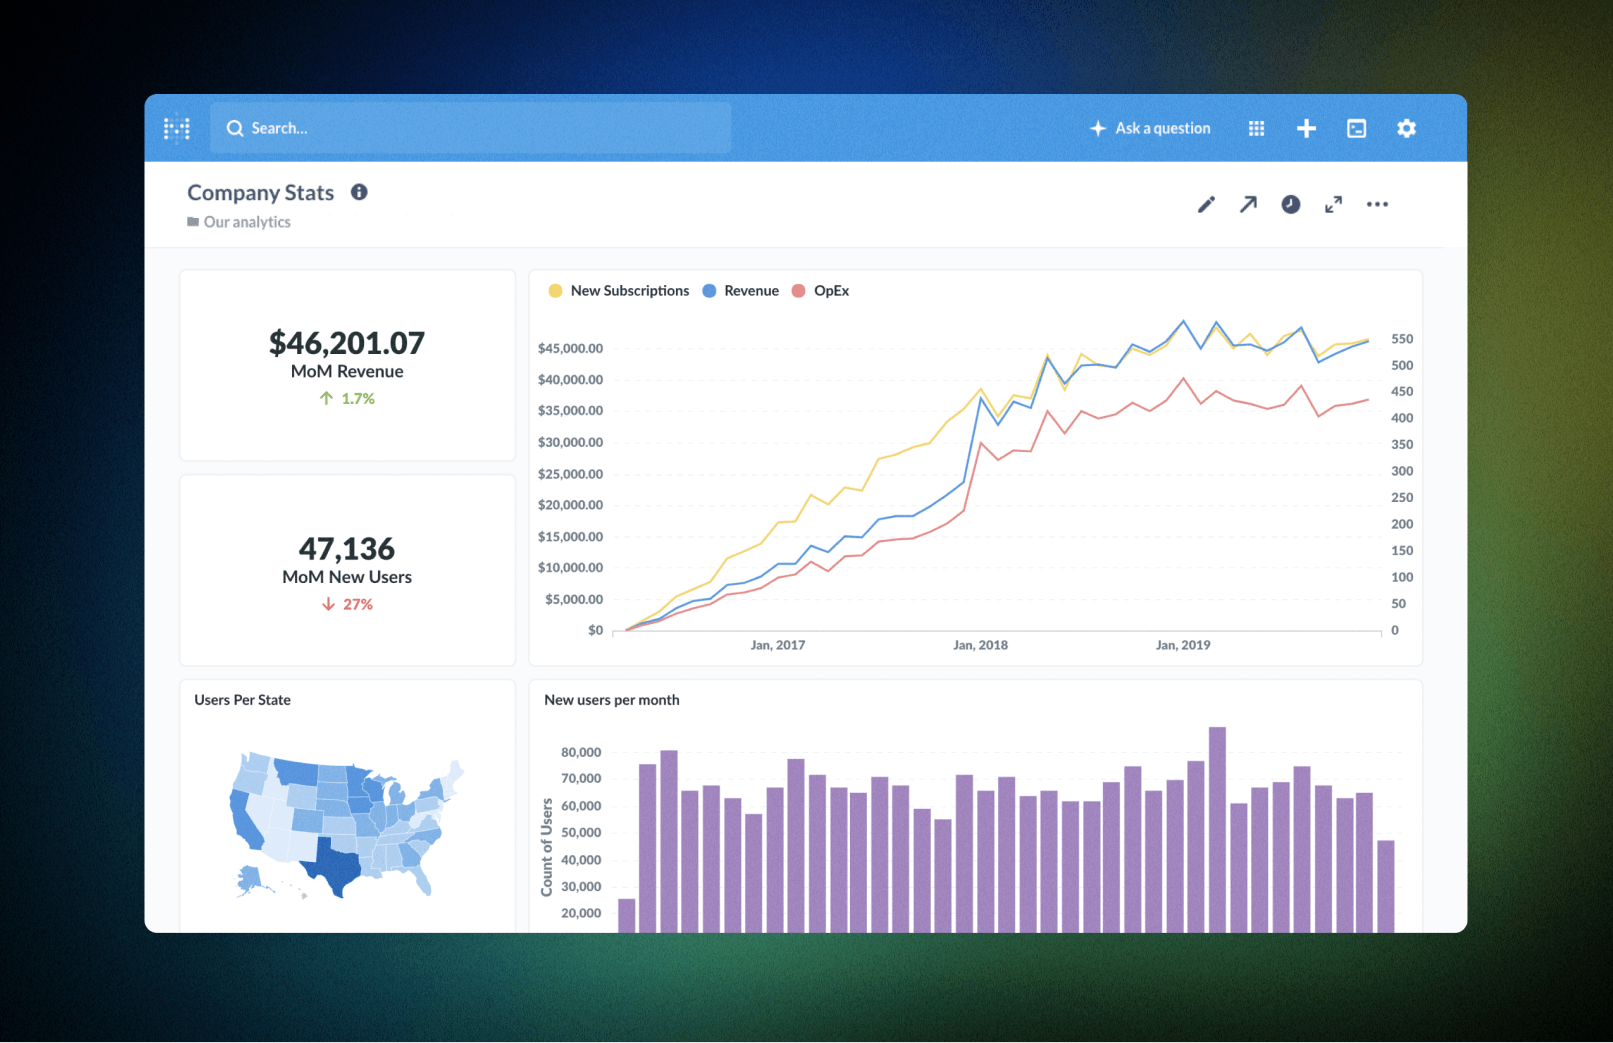The image size is (1613, 1043).
Task: Click the Revenue legend label
Action: pos(751,291)
